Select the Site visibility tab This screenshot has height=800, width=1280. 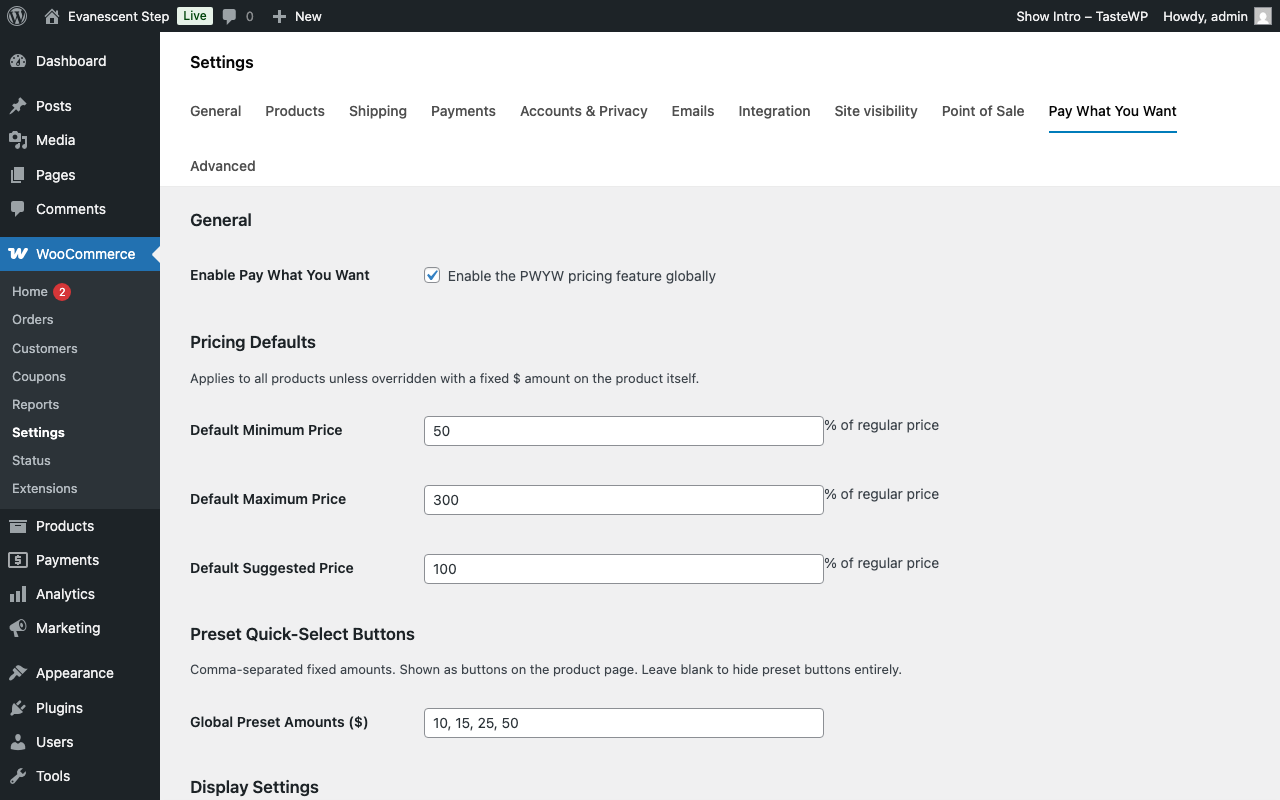coord(876,111)
